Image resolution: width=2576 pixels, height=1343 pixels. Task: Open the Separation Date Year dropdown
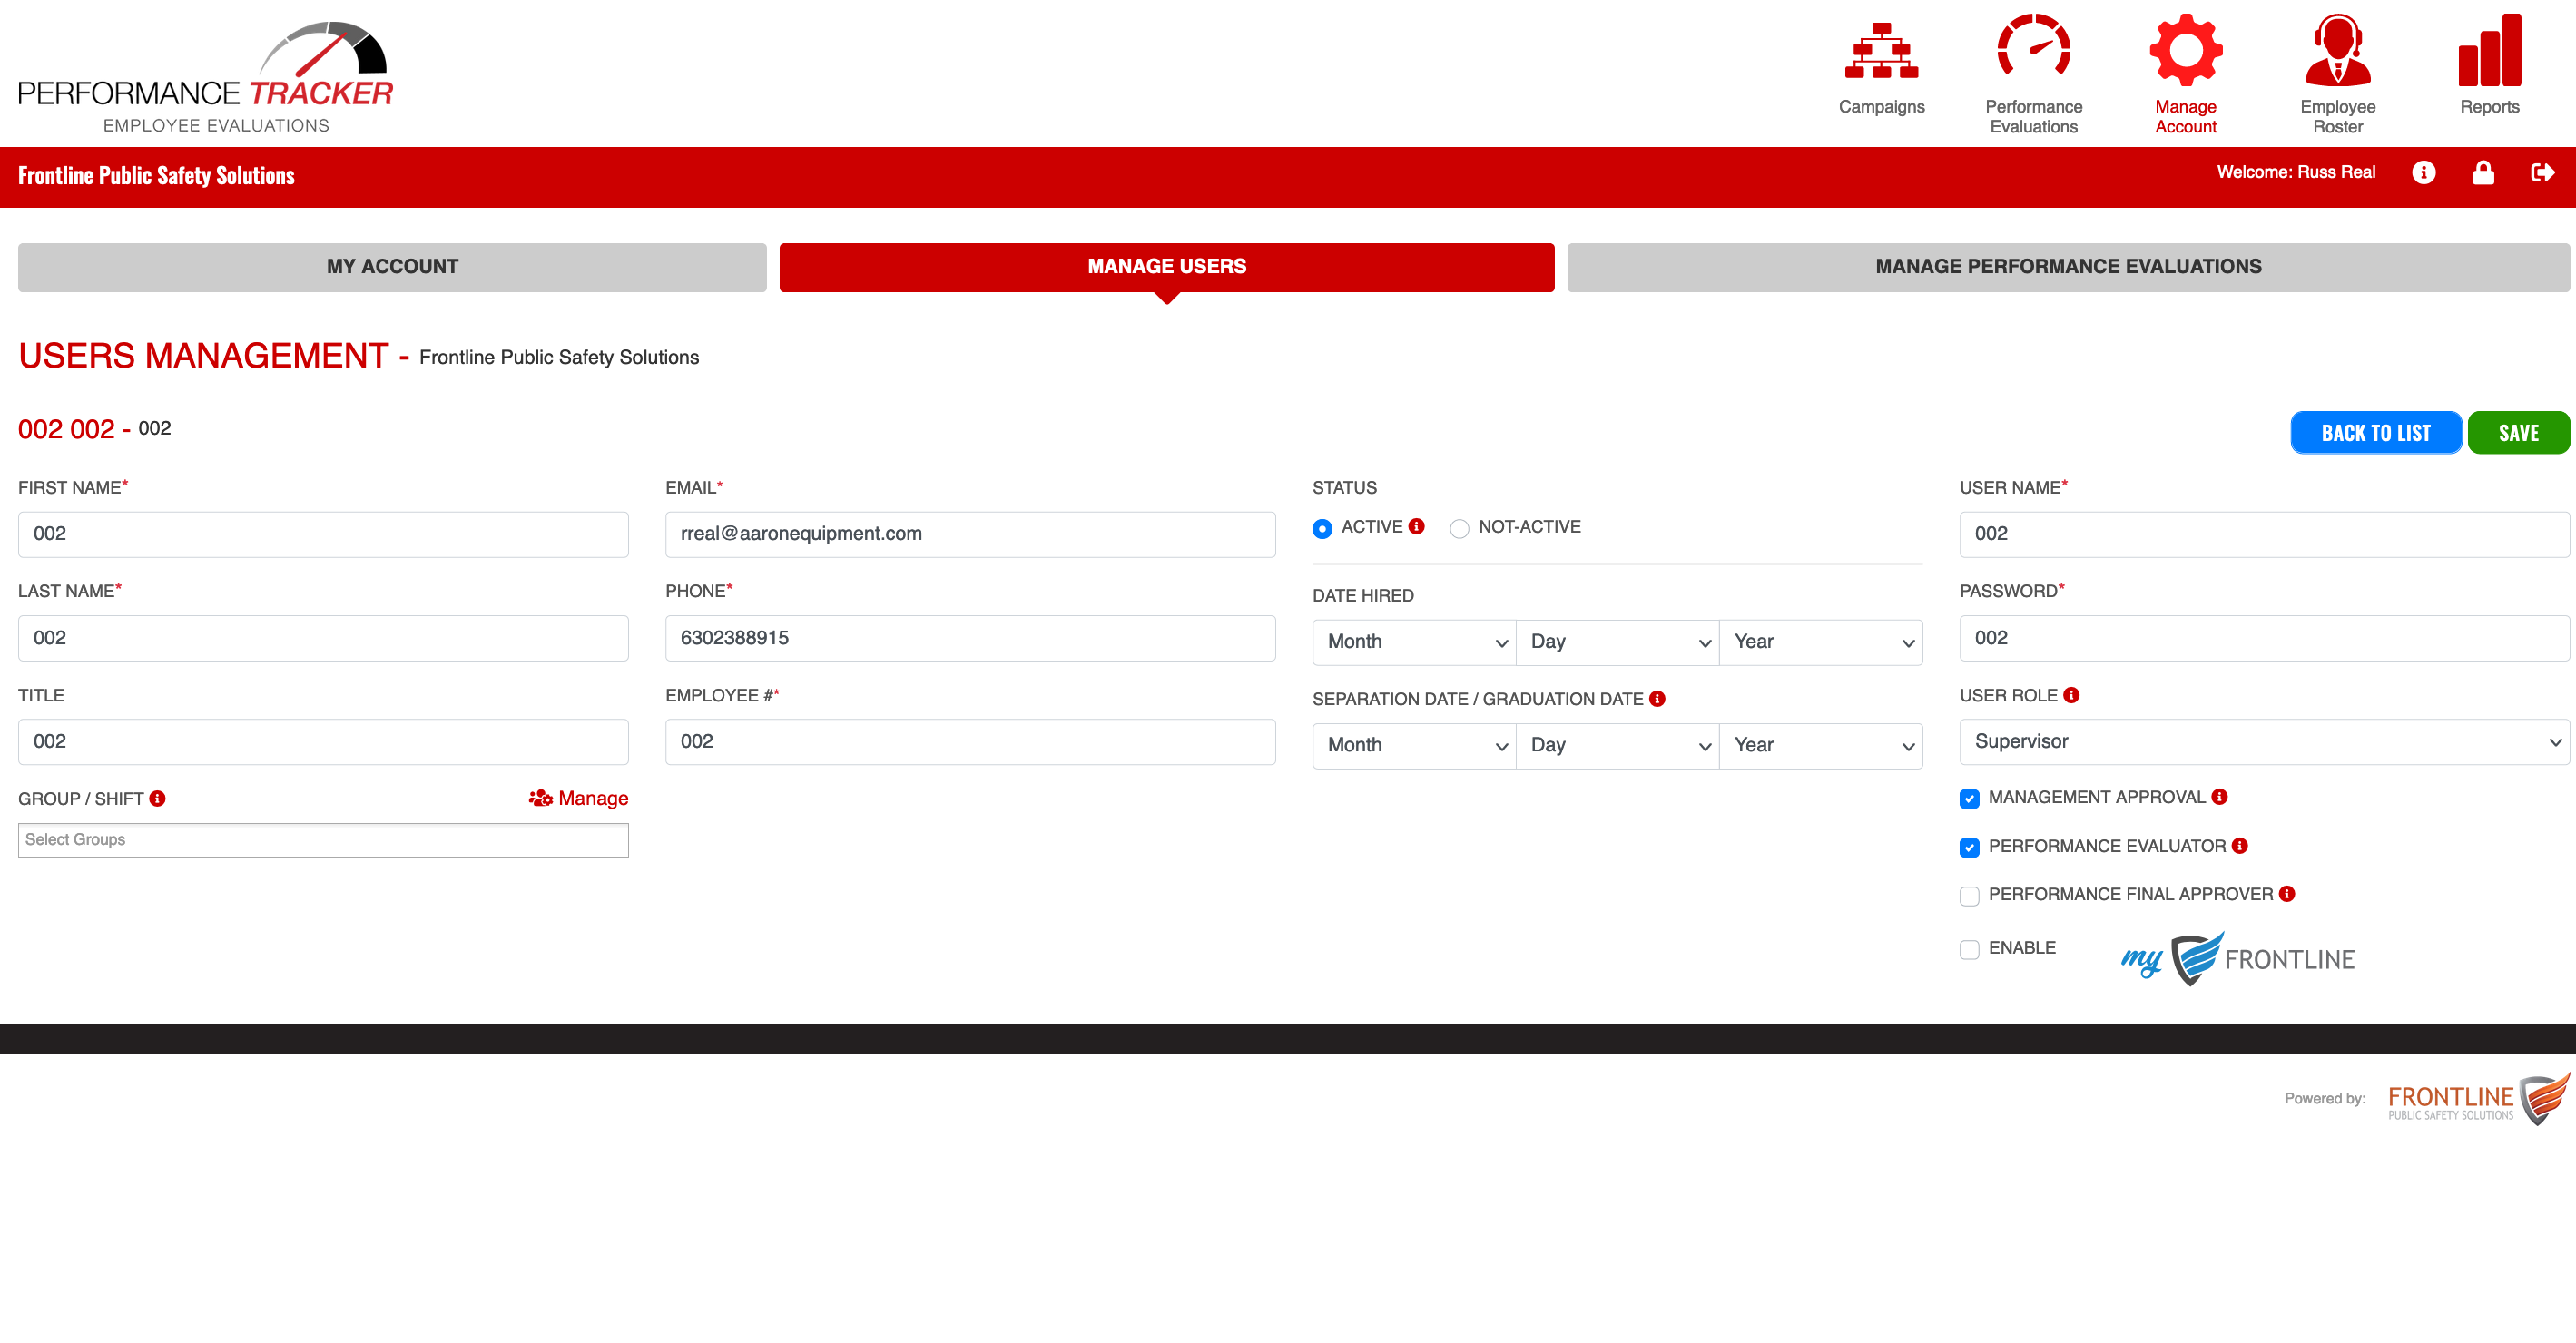(1820, 746)
